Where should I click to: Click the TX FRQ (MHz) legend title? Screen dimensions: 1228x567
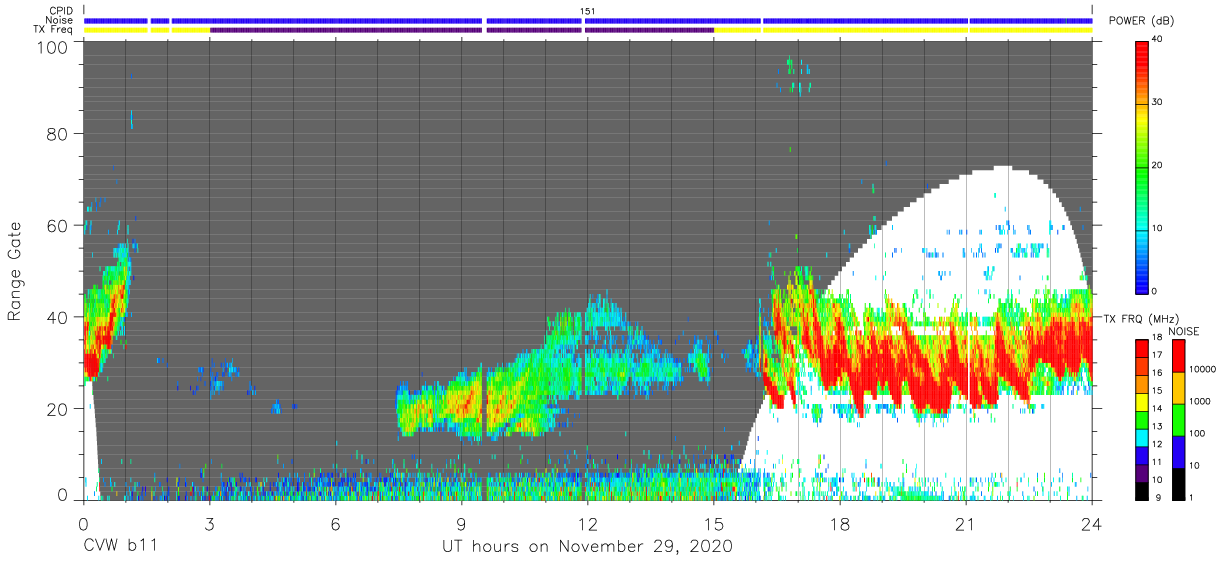click(x=1142, y=318)
